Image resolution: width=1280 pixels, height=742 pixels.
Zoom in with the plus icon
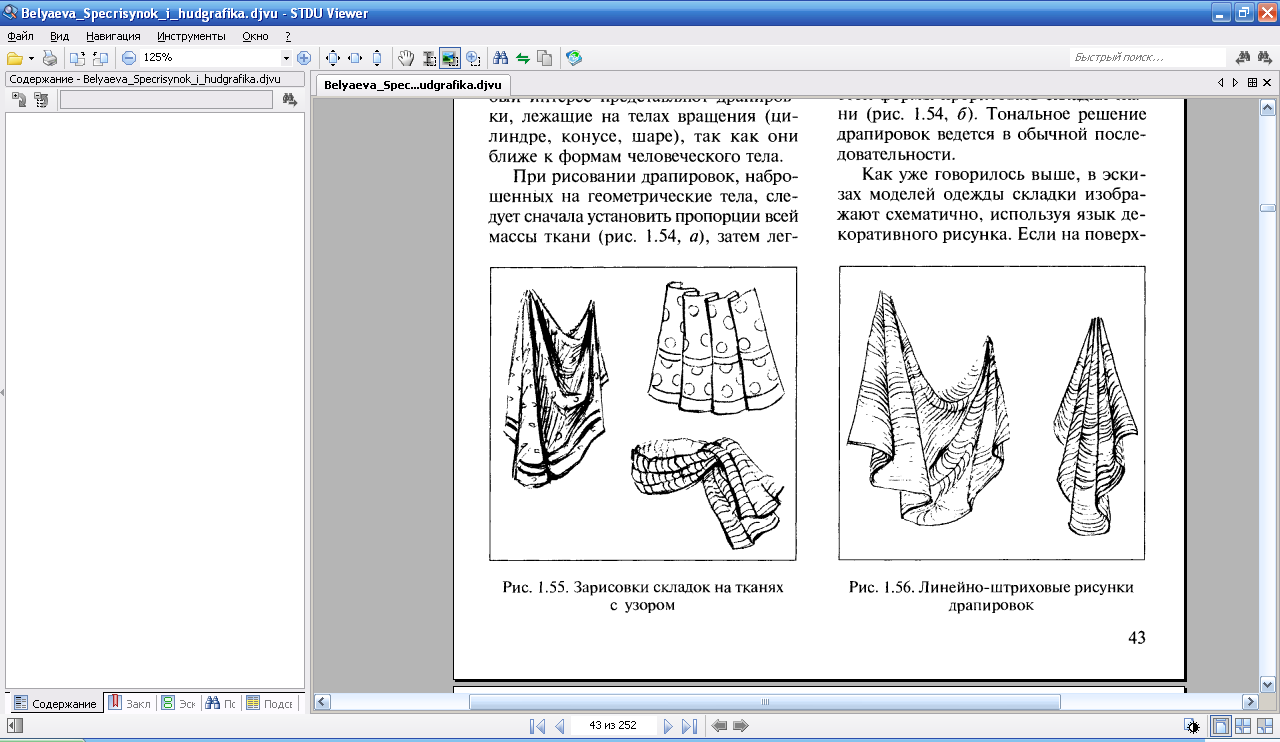(304, 58)
